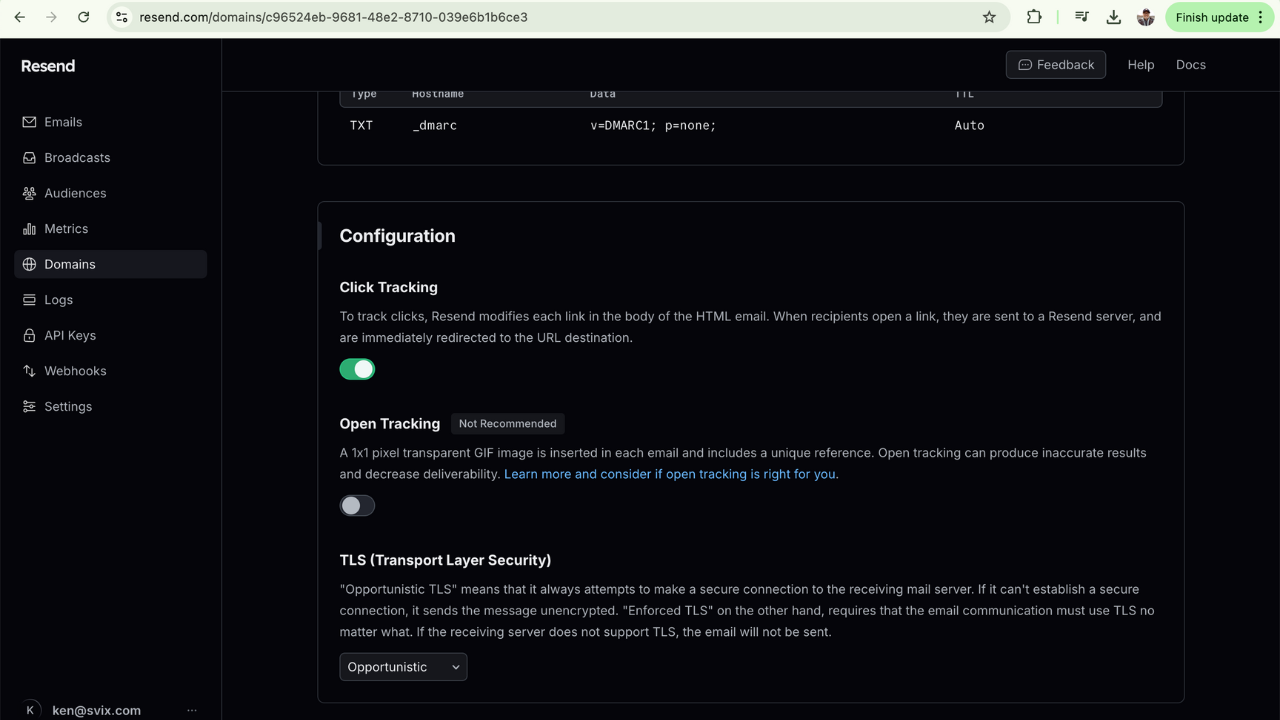
Task: Click the Webhooks arrows icon
Action: (x=29, y=371)
